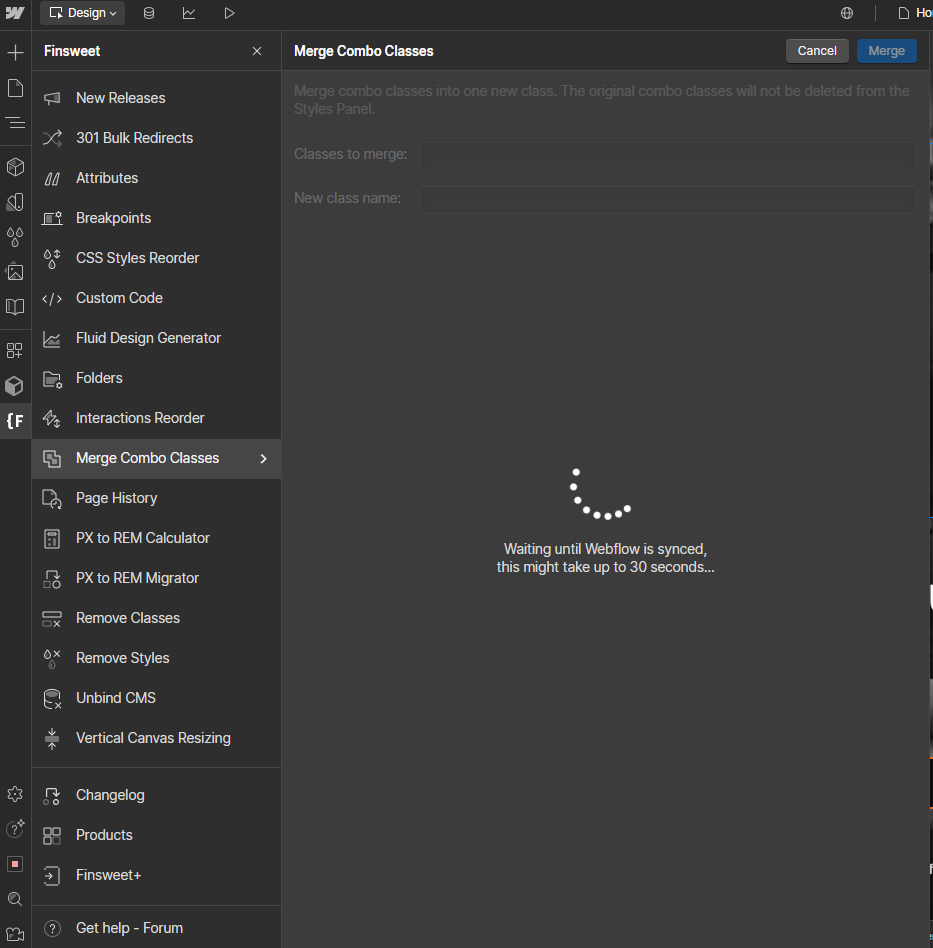This screenshot has width=933, height=948.
Task: Open the solid cube app icon
Action: [15, 386]
